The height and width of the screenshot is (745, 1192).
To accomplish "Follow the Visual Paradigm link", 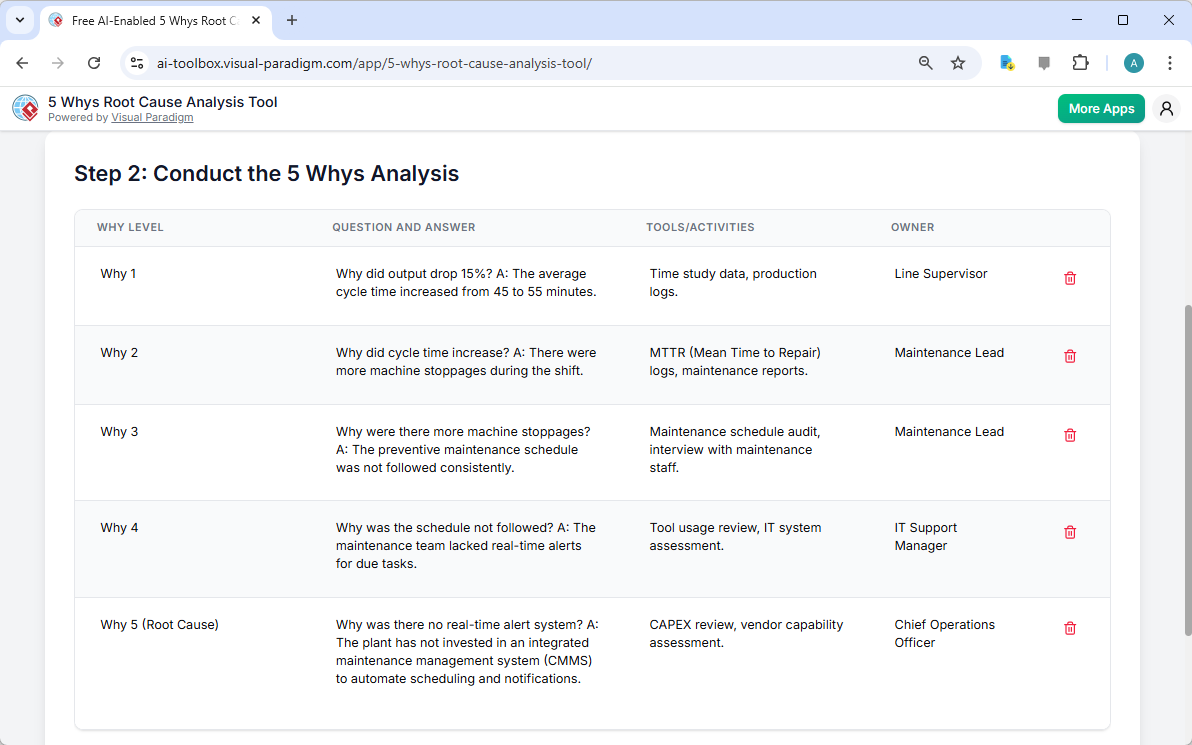I will click(x=152, y=117).
